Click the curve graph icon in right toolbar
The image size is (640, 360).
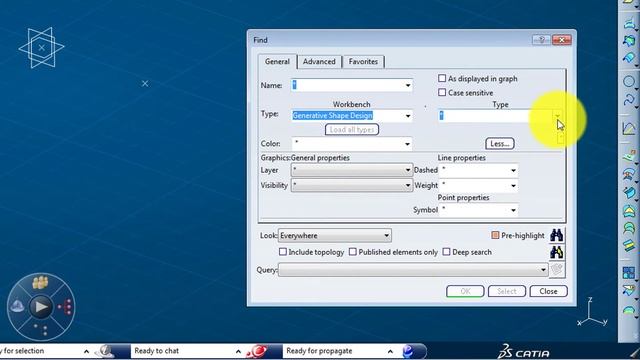(x=629, y=129)
